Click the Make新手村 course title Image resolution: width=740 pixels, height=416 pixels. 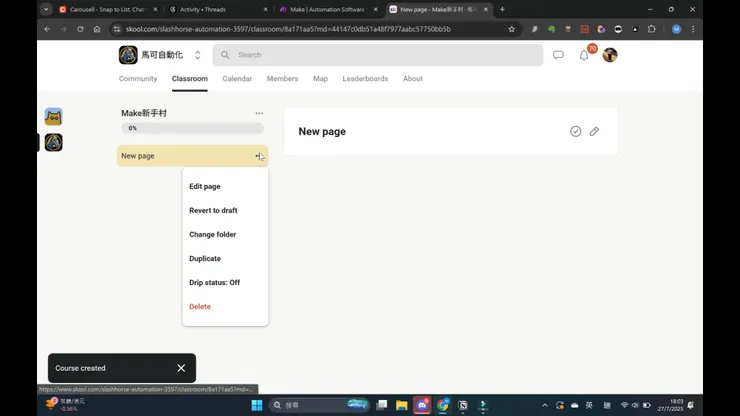(144, 113)
